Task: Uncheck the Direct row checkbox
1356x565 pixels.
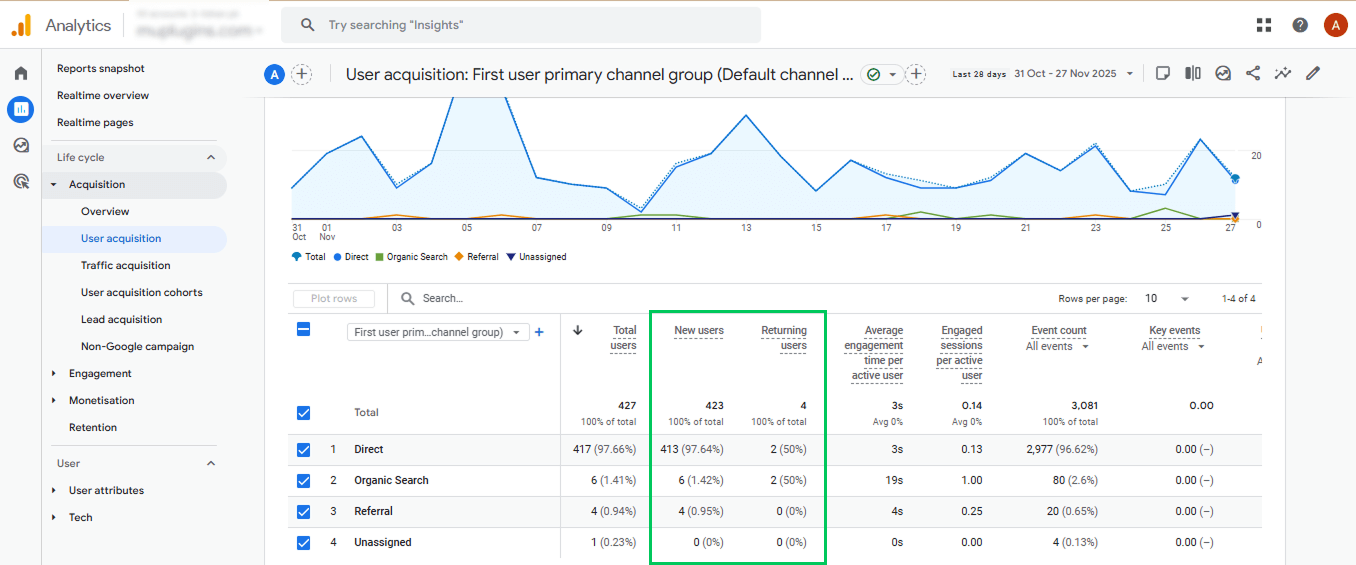Action: 304,450
